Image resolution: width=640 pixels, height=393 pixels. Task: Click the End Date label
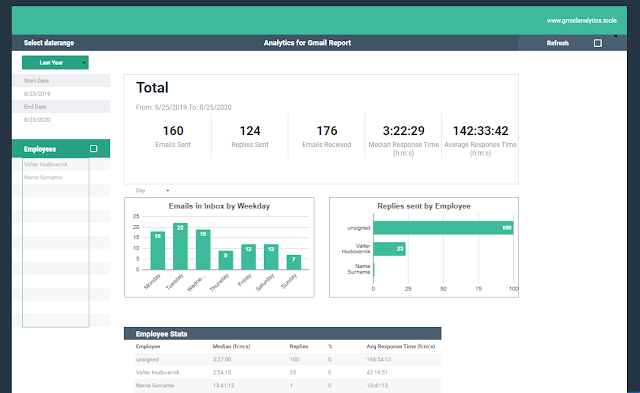click(x=35, y=107)
